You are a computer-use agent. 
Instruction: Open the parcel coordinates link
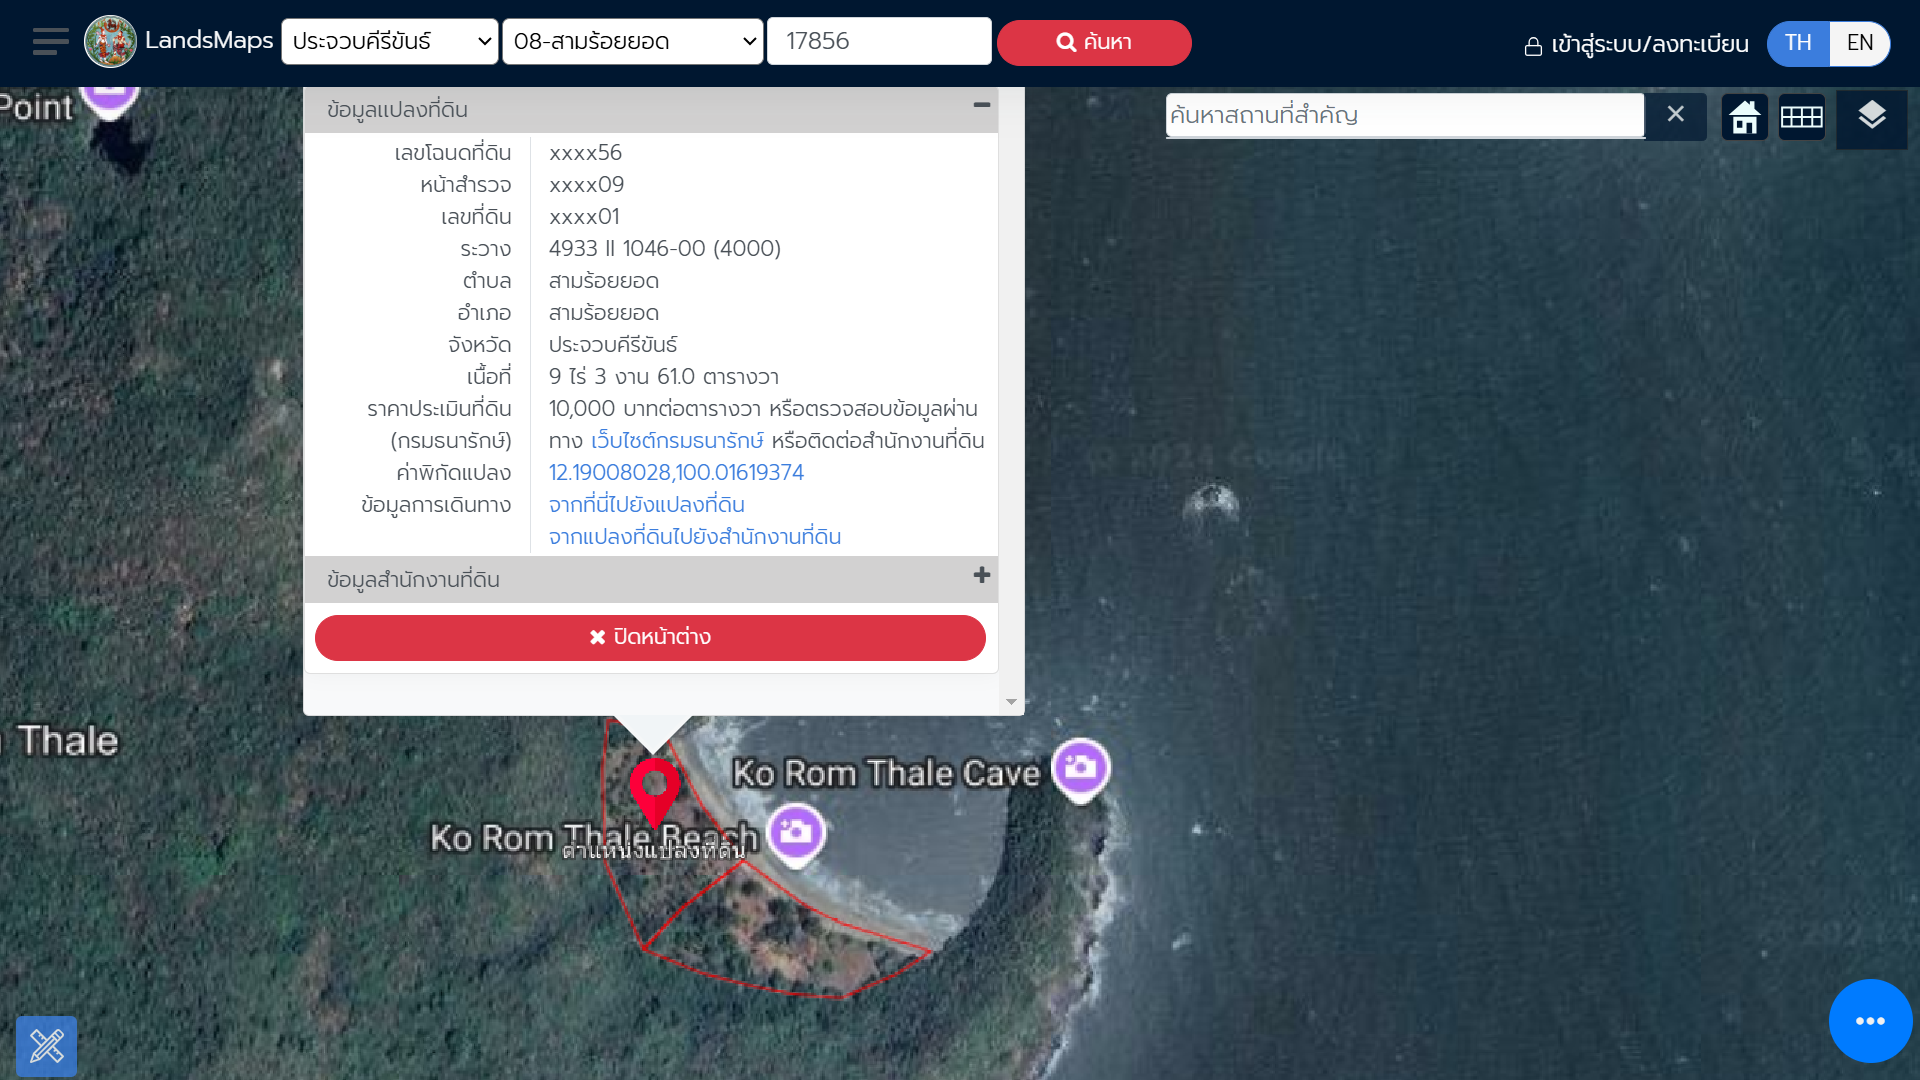click(x=676, y=472)
